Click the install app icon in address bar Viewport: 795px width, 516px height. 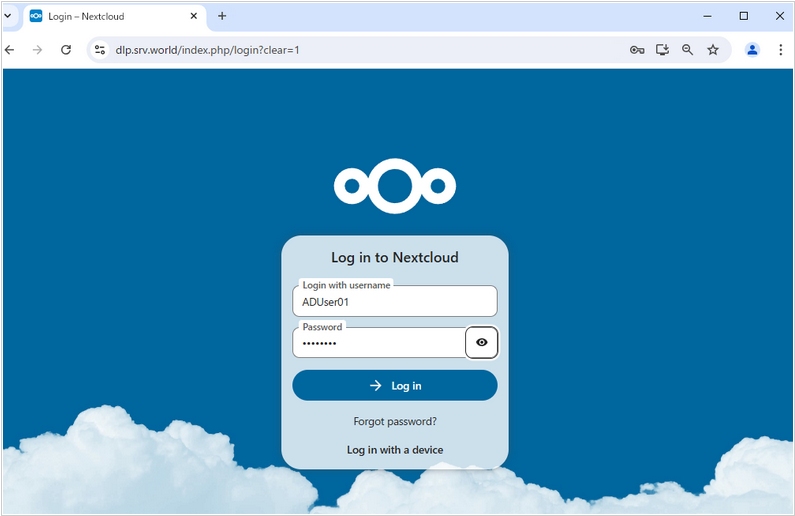pos(662,50)
